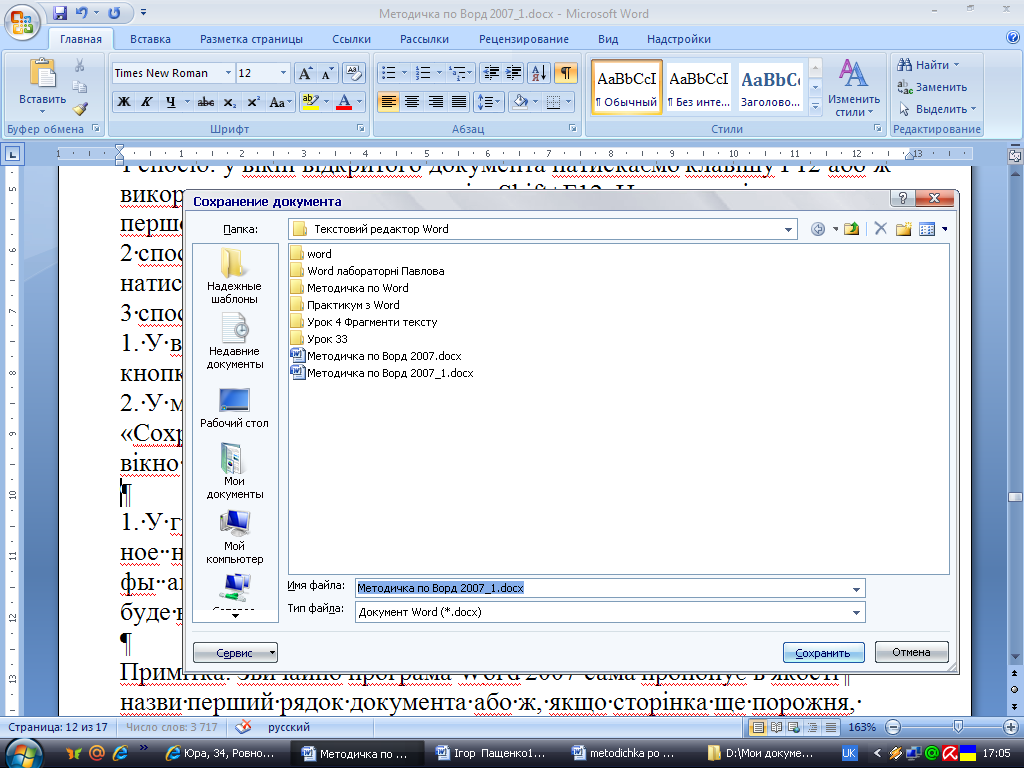This screenshot has height=768, width=1024.
Task: Click the Shrink Font icon
Action: click(x=327, y=73)
